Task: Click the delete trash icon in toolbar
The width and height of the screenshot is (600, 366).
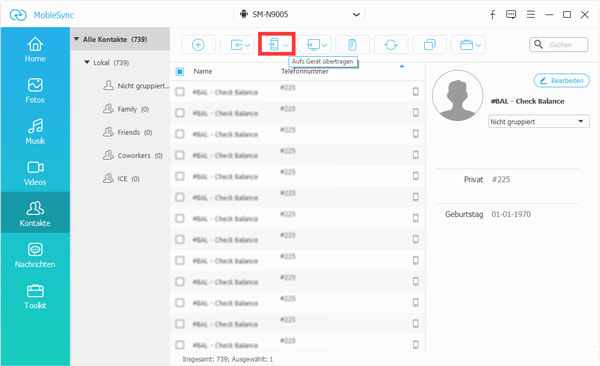Action: pos(352,45)
